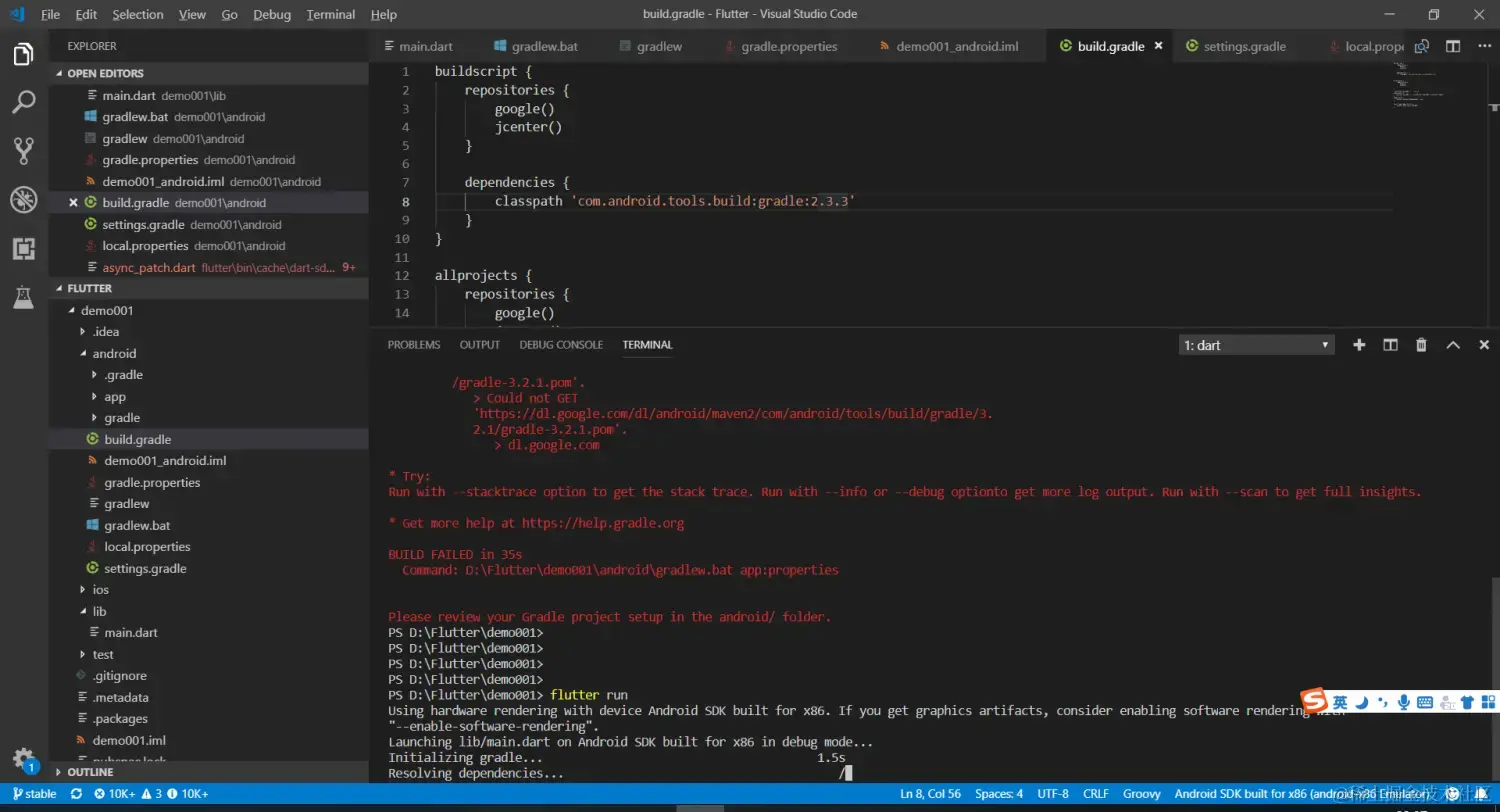Add a new terminal with plus icon
Screen dimensions: 1500x812
(1359, 345)
